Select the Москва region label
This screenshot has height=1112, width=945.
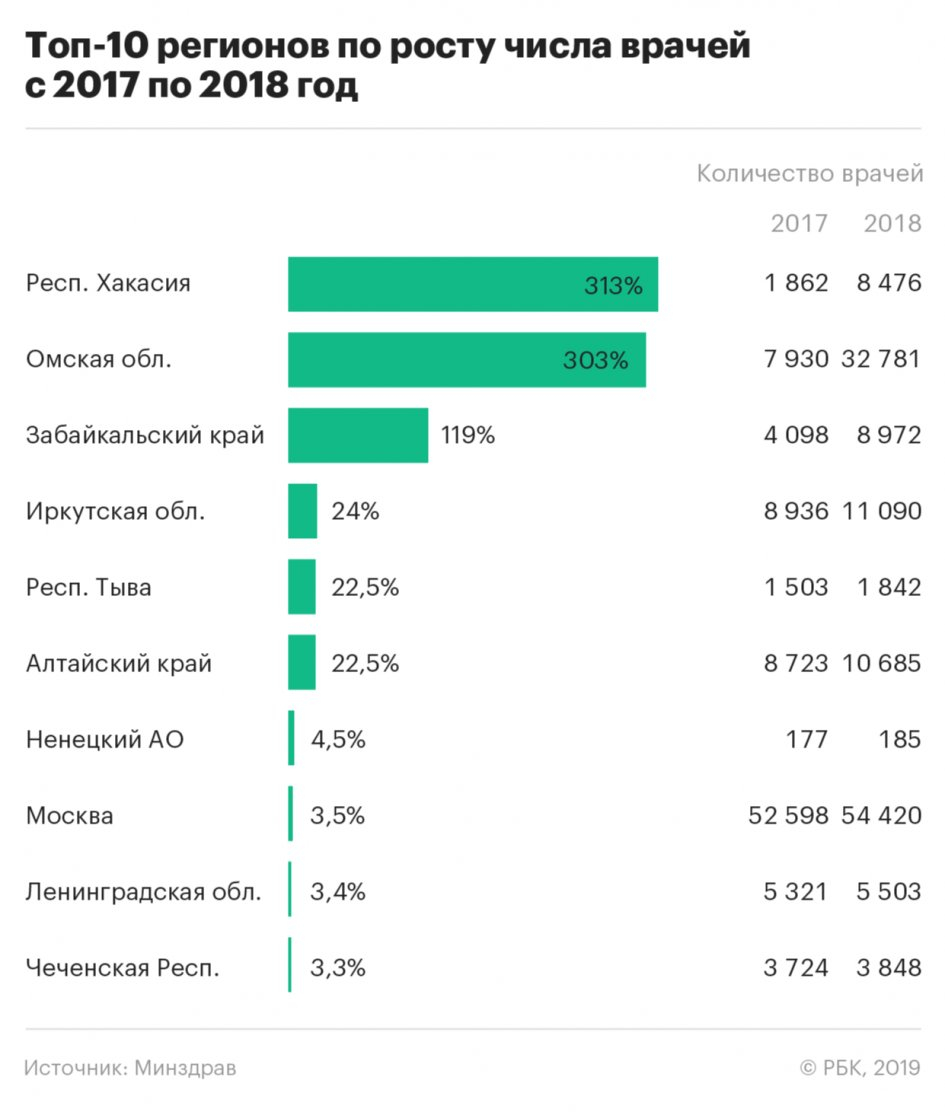[69, 816]
